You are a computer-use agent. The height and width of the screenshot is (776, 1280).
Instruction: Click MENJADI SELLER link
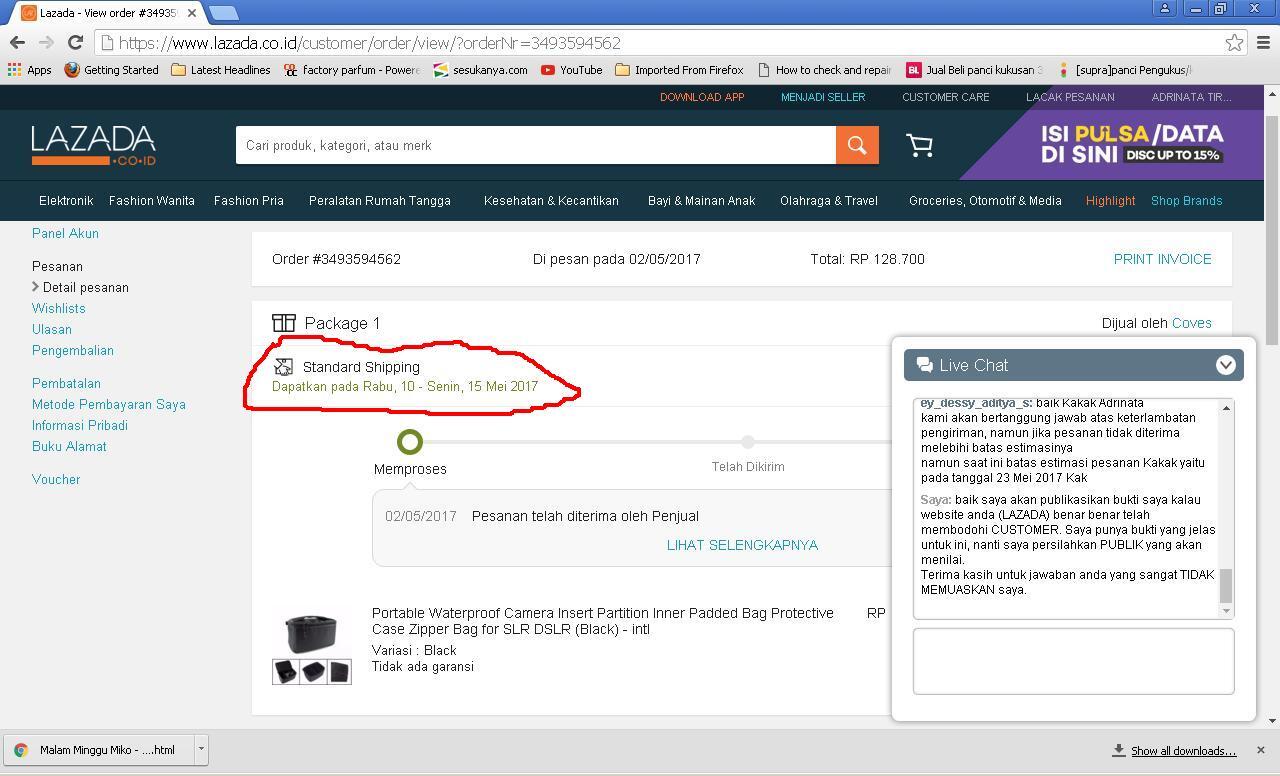[x=823, y=97]
